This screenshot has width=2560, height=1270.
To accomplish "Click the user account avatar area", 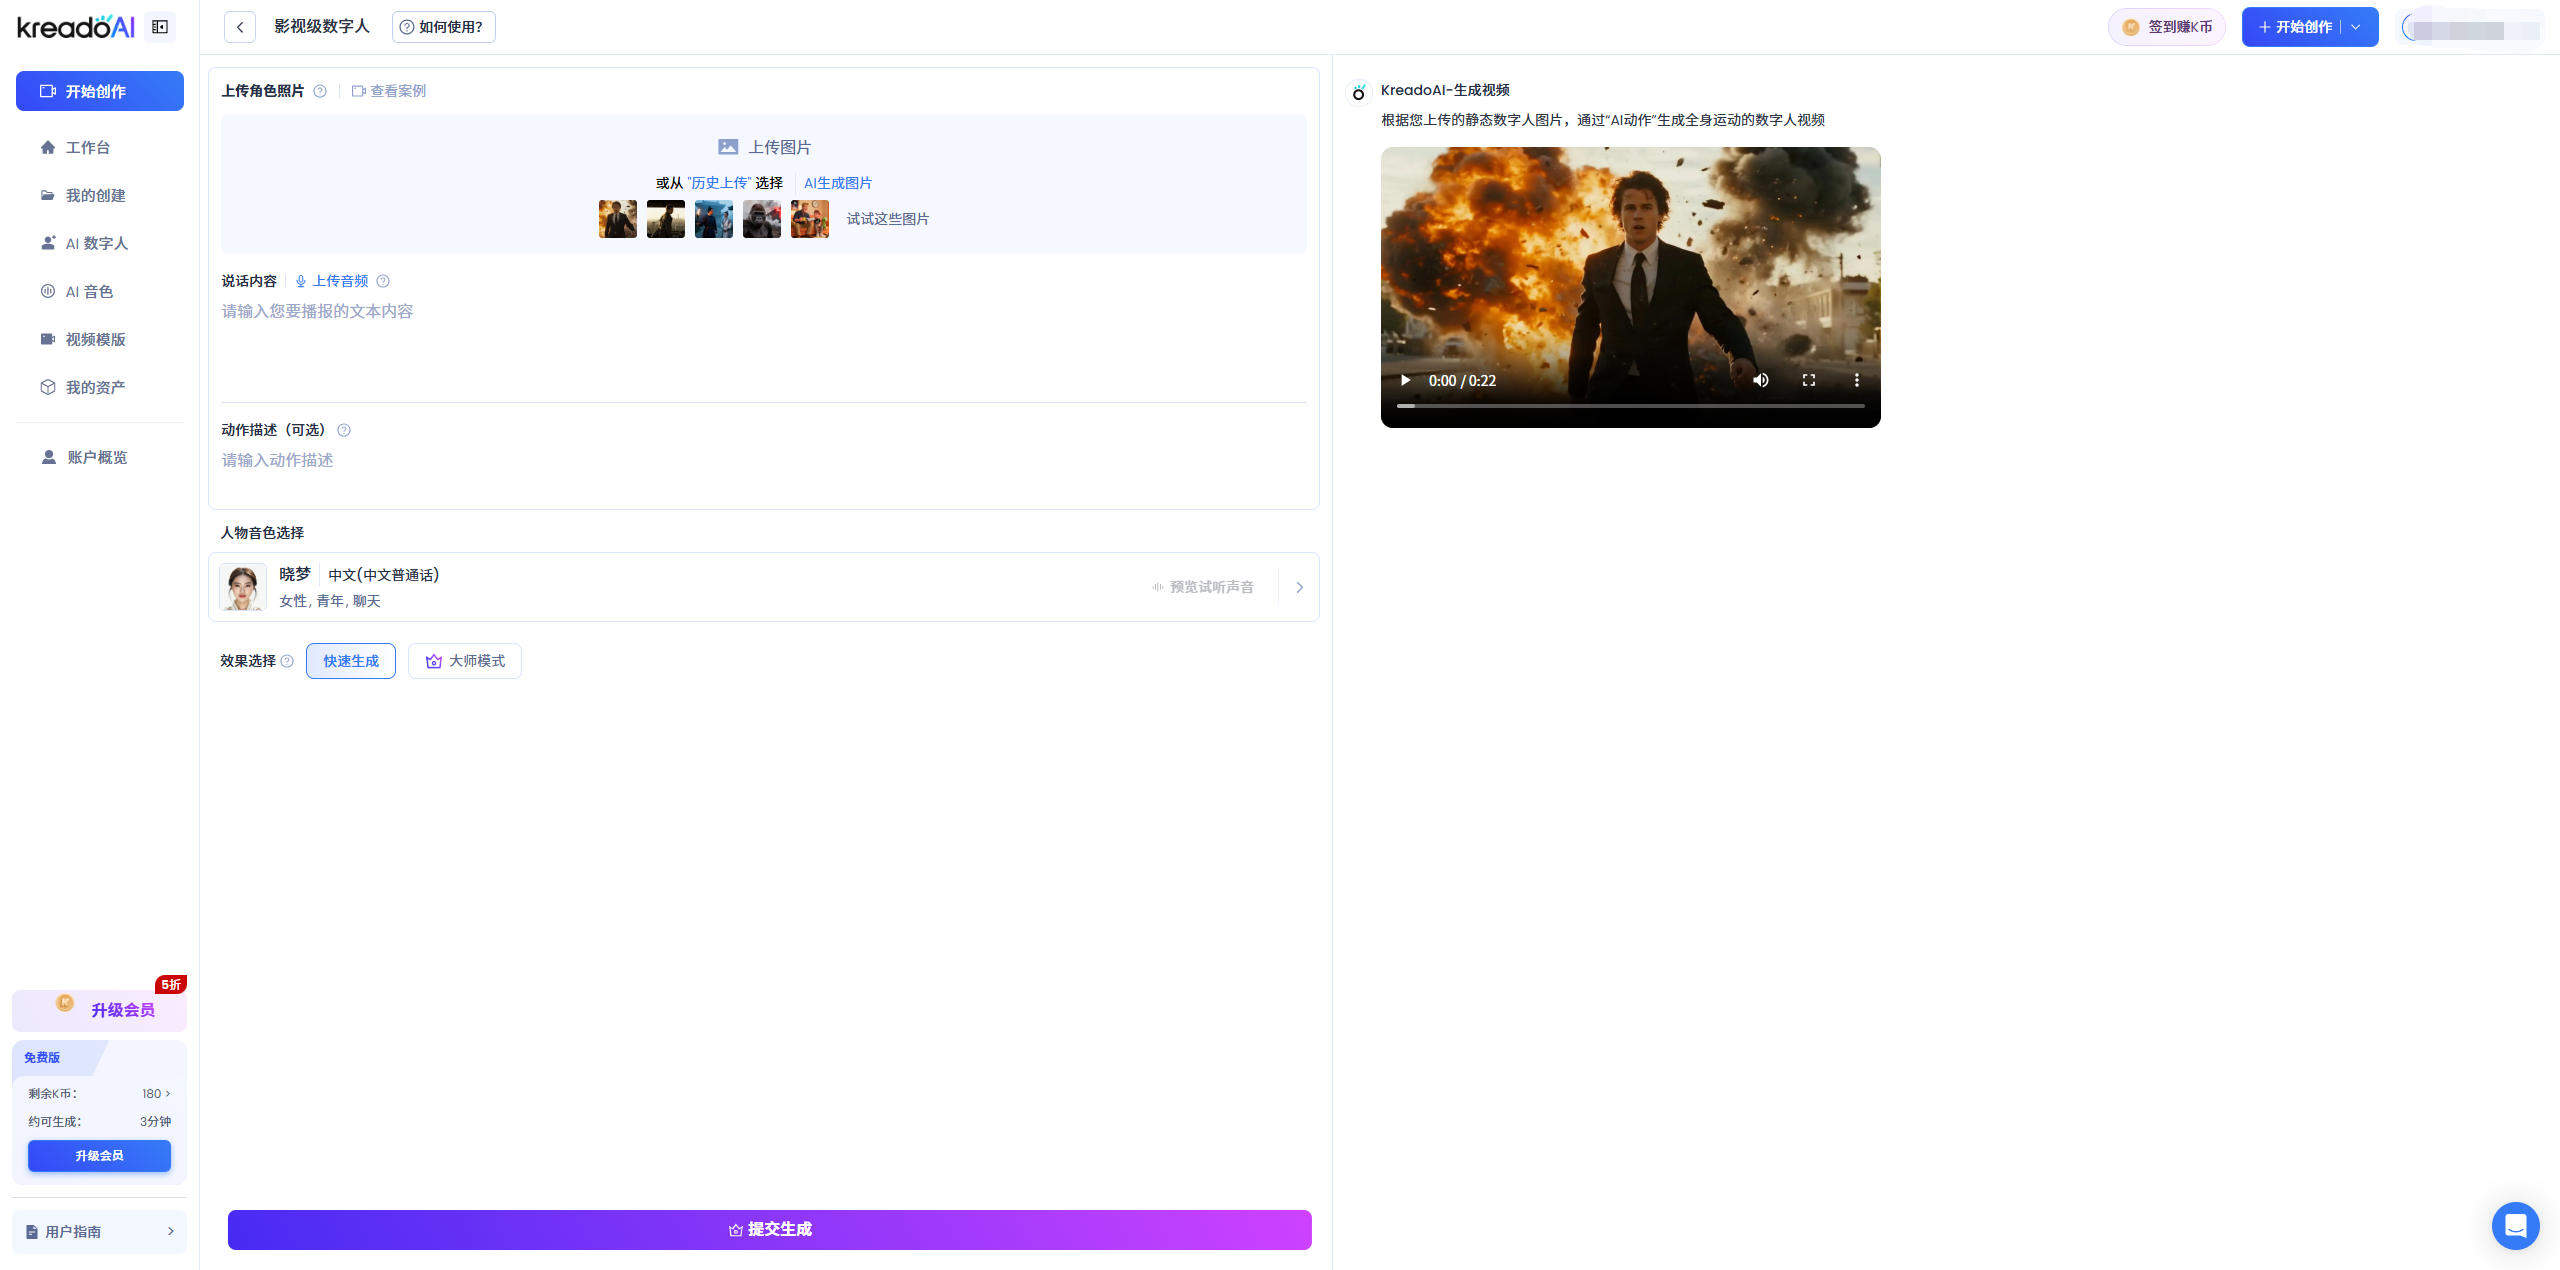I will (x=2472, y=28).
